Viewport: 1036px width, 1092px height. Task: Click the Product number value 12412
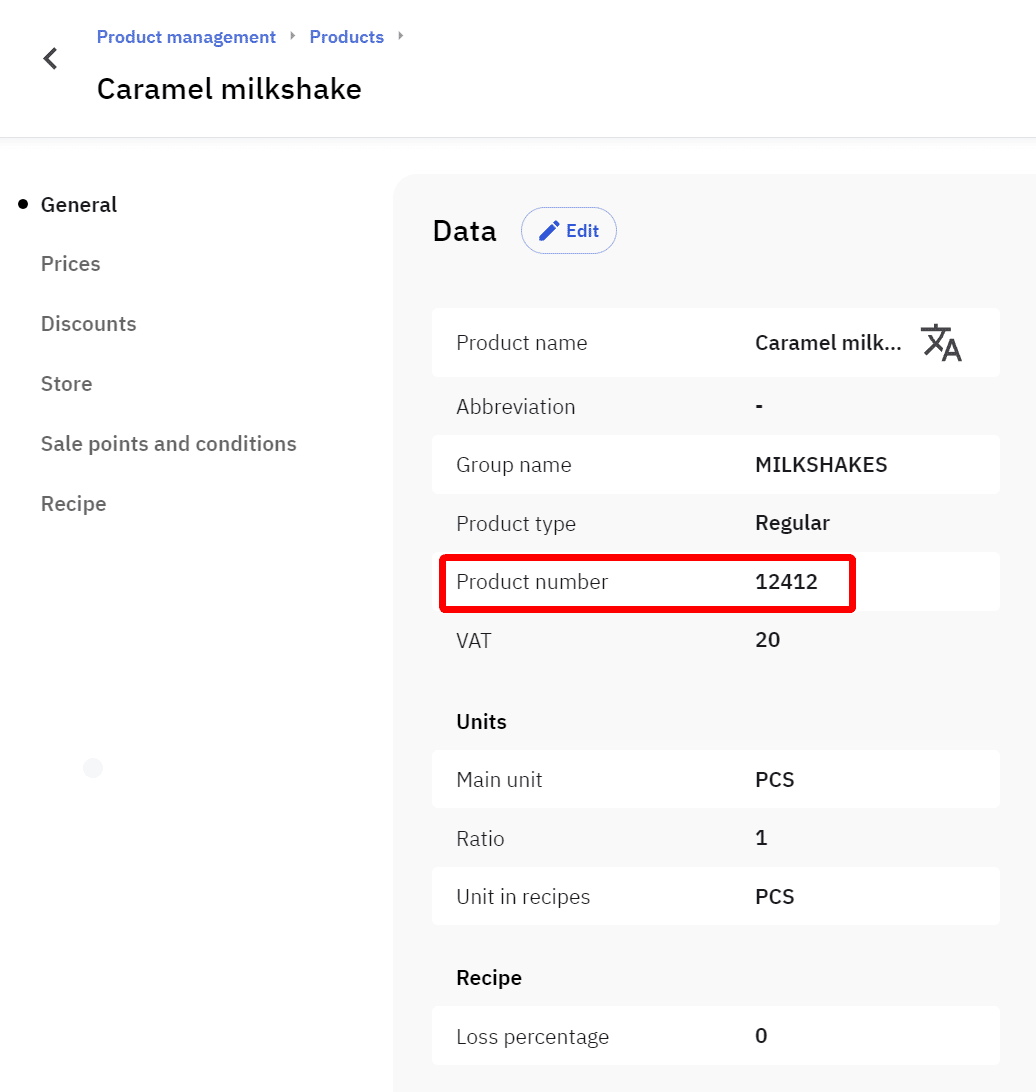click(786, 582)
